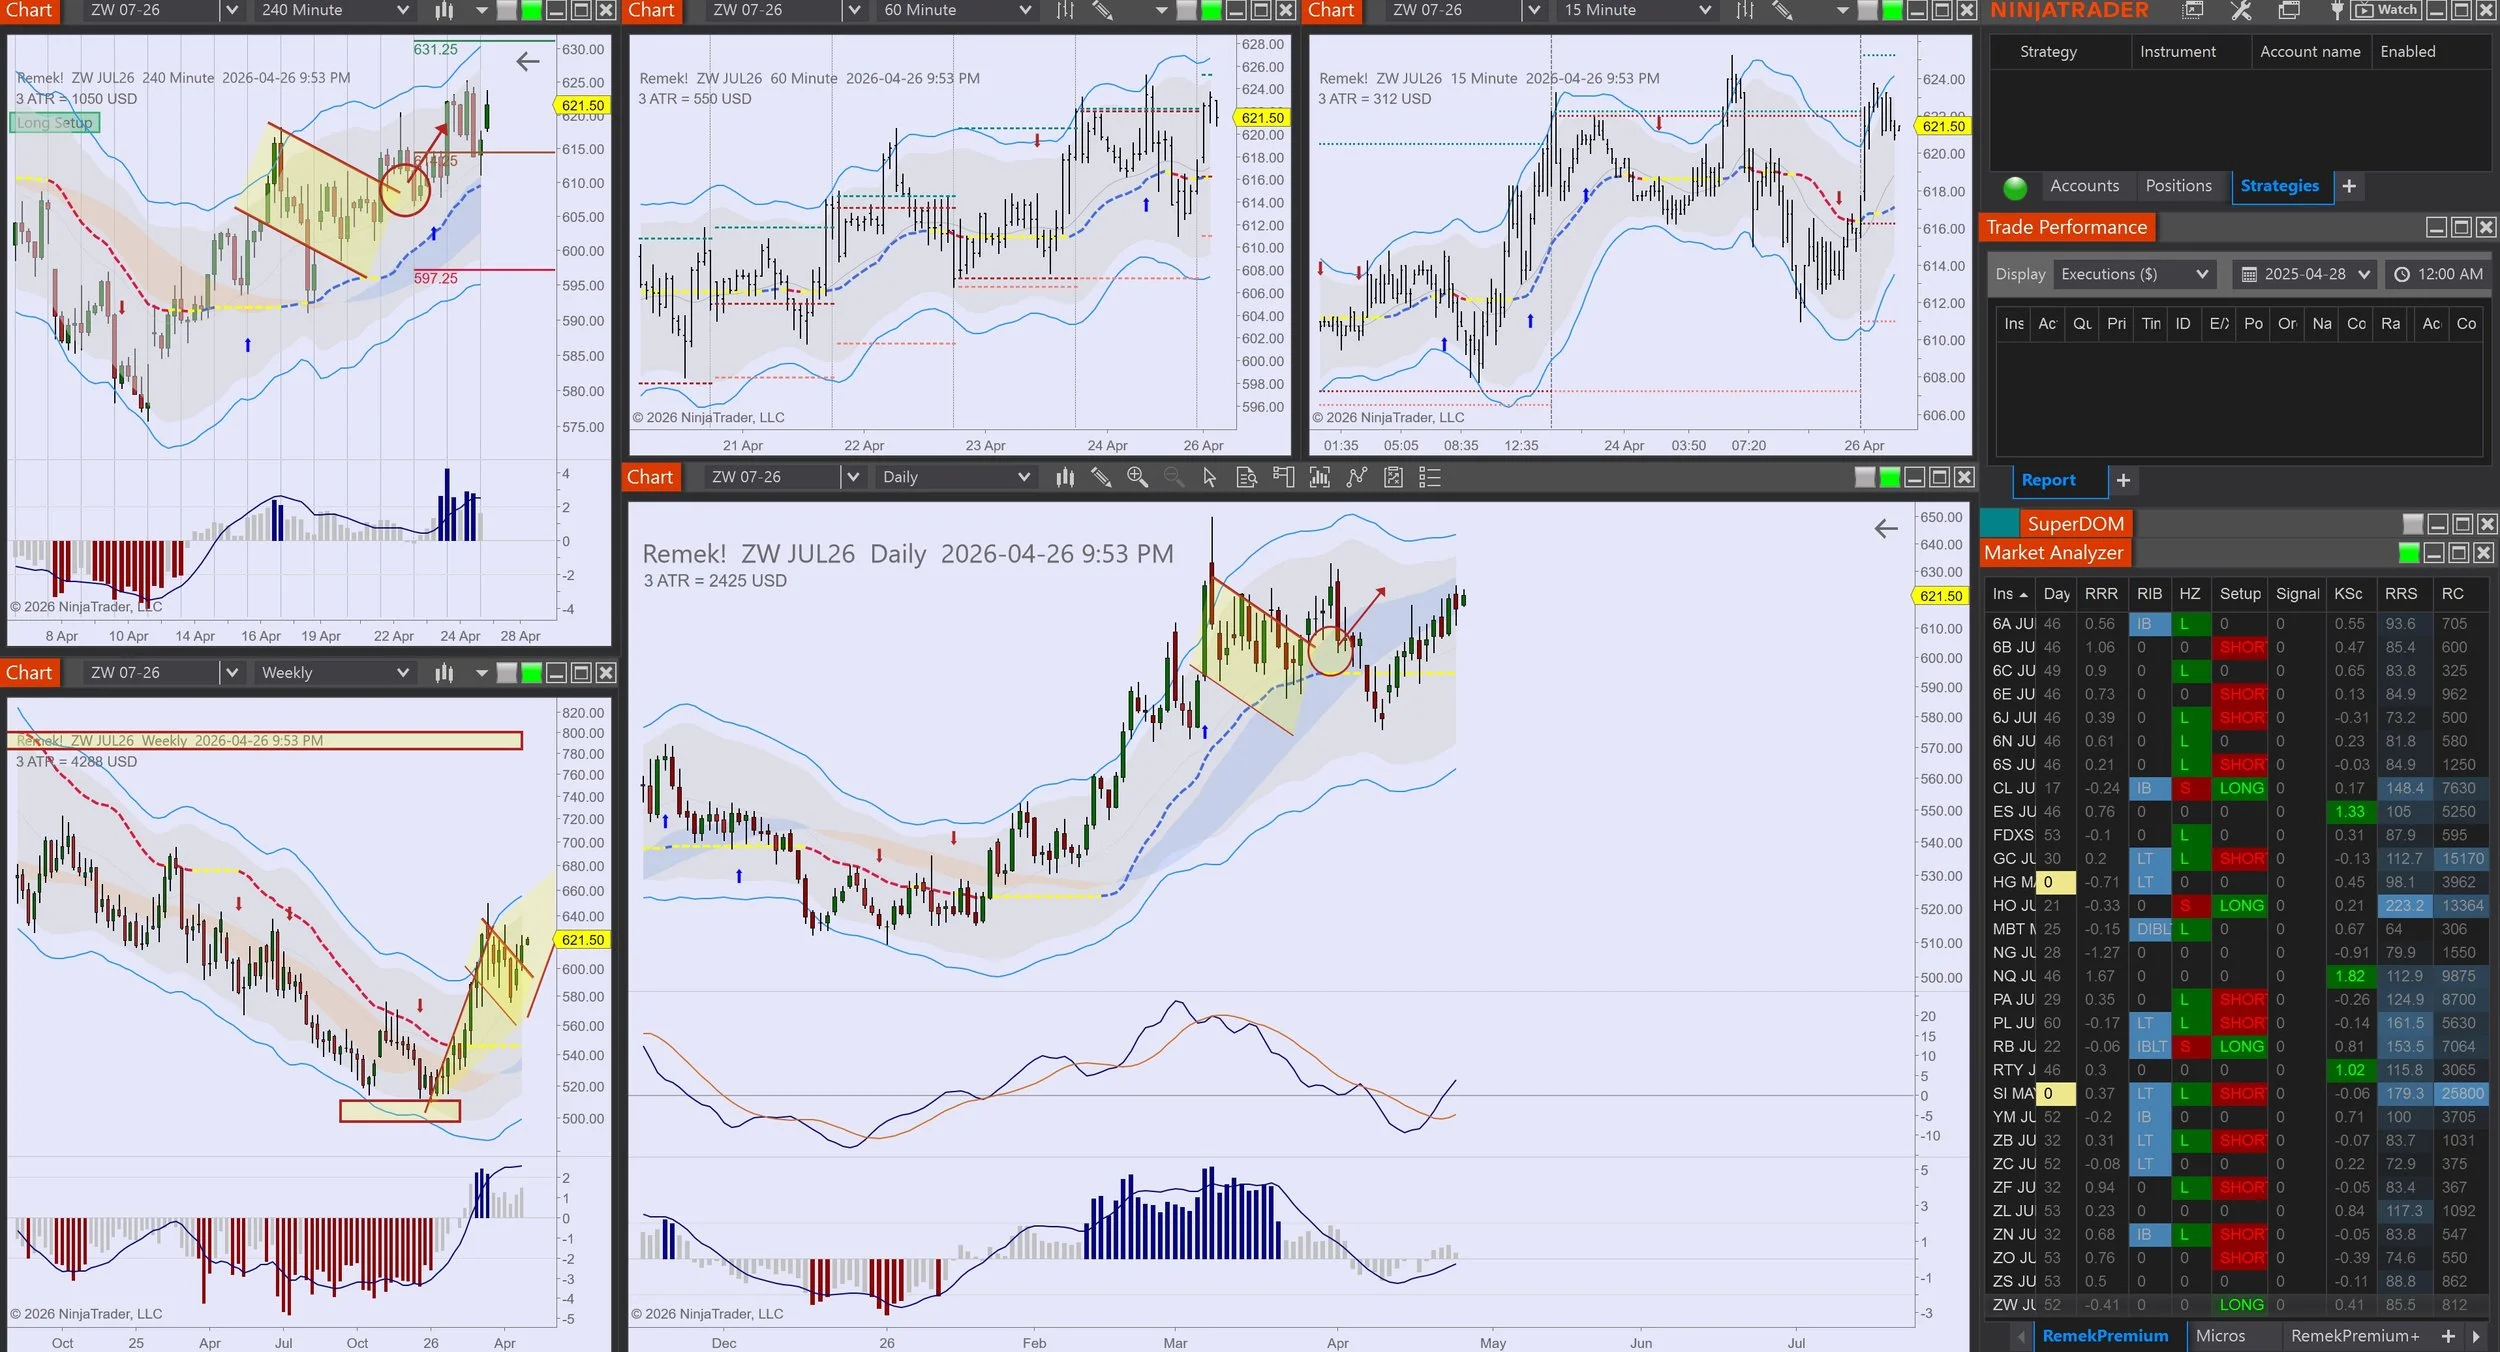
Task: Switch to the Micros tab in Market Analyzer
Action: click(x=2220, y=1336)
